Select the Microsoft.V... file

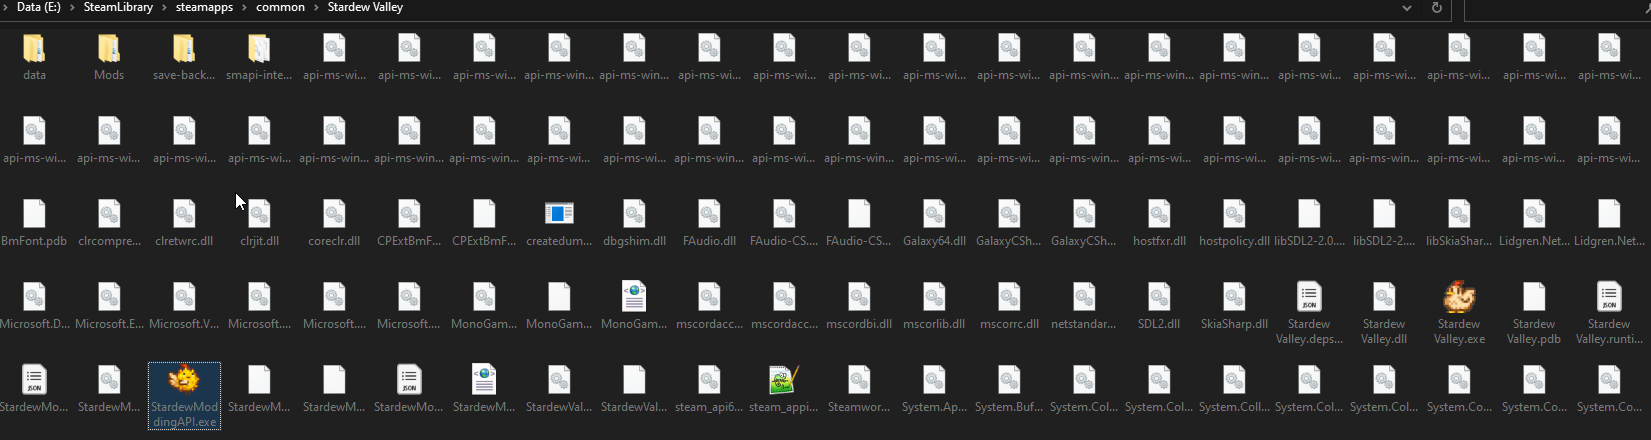184,306
